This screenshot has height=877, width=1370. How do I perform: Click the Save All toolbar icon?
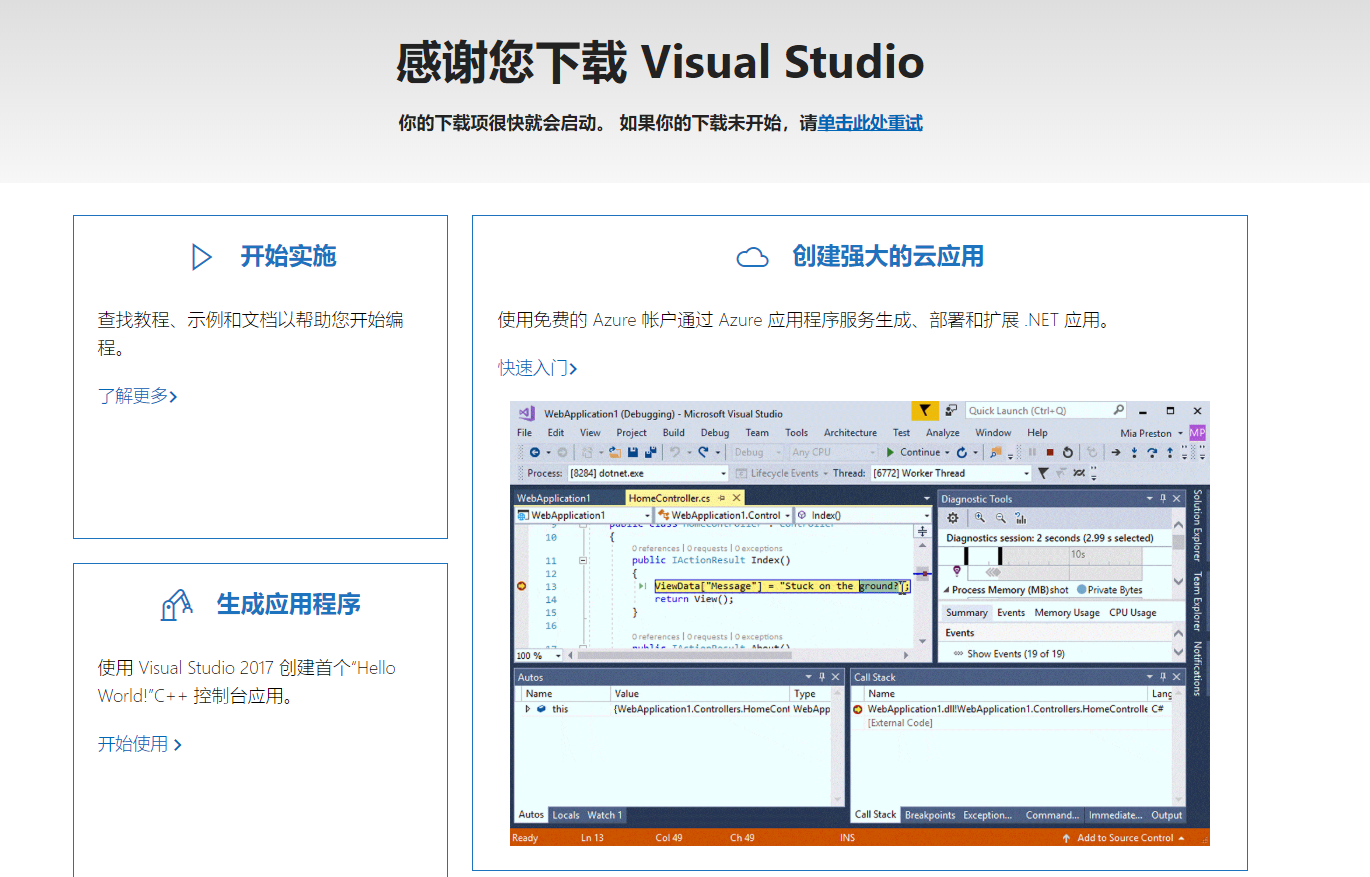click(650, 452)
